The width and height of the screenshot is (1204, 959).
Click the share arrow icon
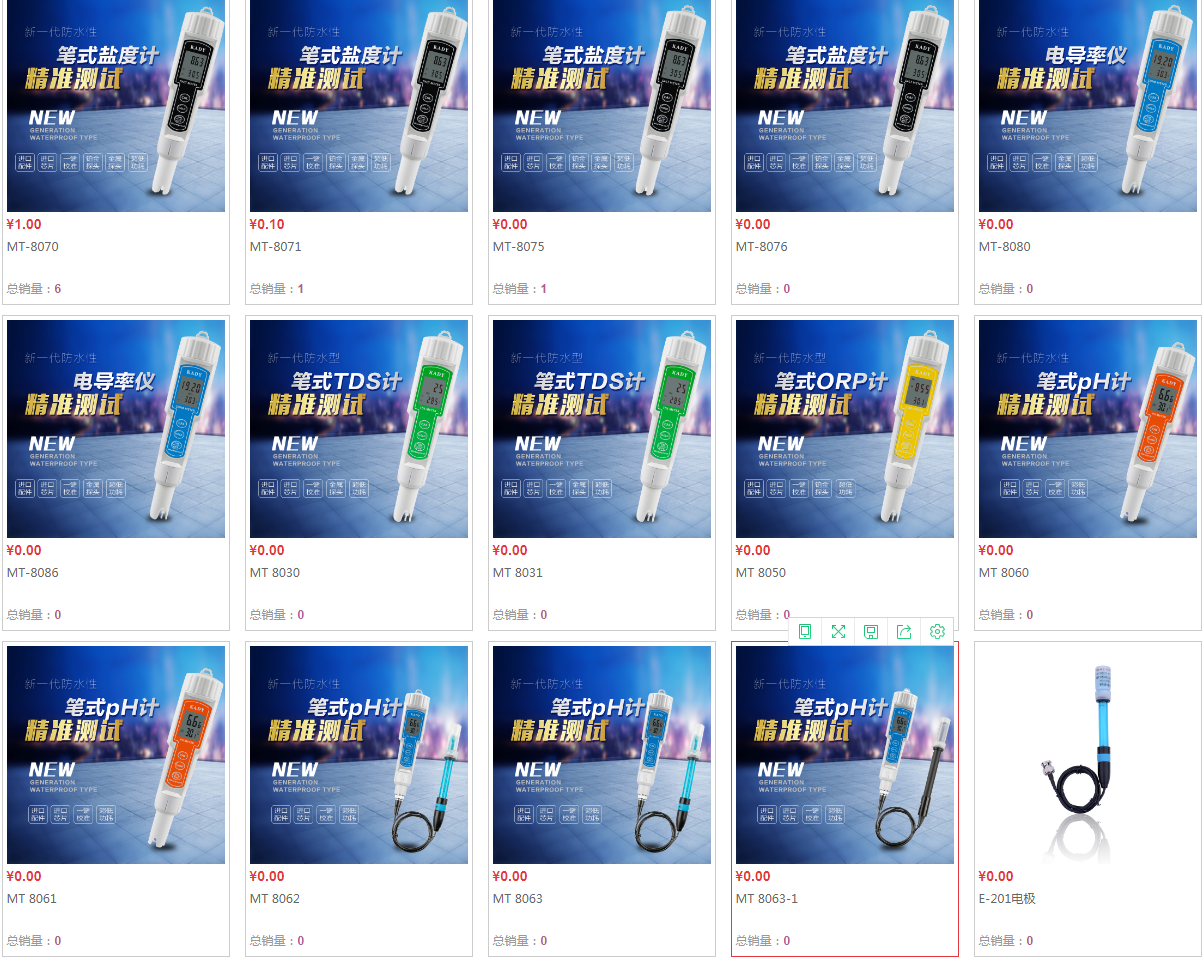coord(904,631)
